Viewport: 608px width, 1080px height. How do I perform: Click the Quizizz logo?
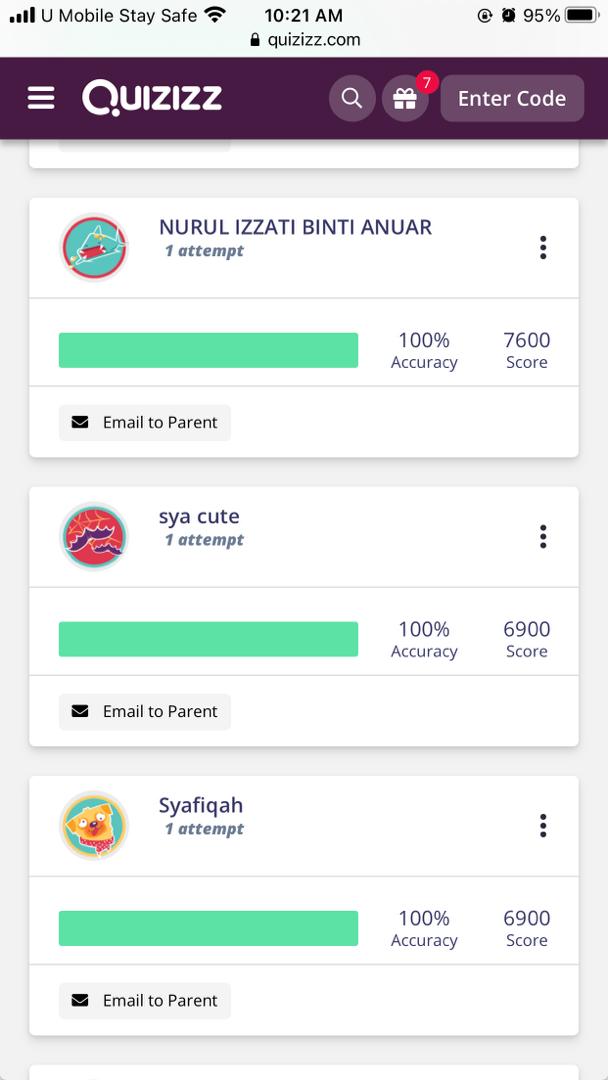tap(152, 98)
